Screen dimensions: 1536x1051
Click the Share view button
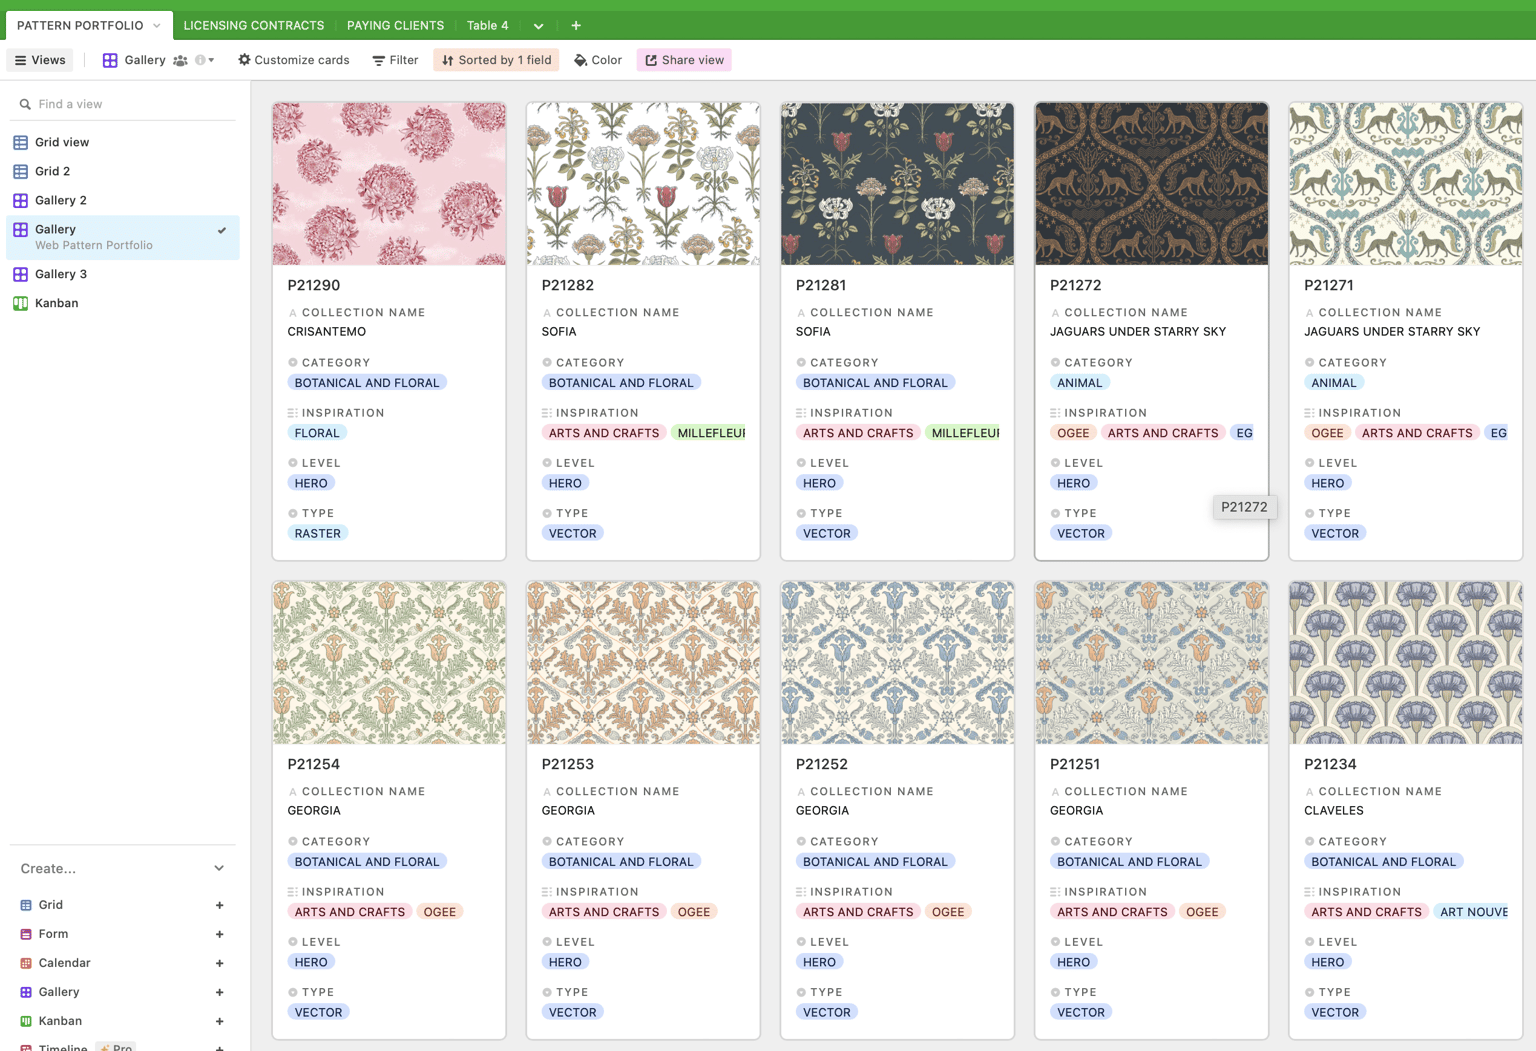685,60
